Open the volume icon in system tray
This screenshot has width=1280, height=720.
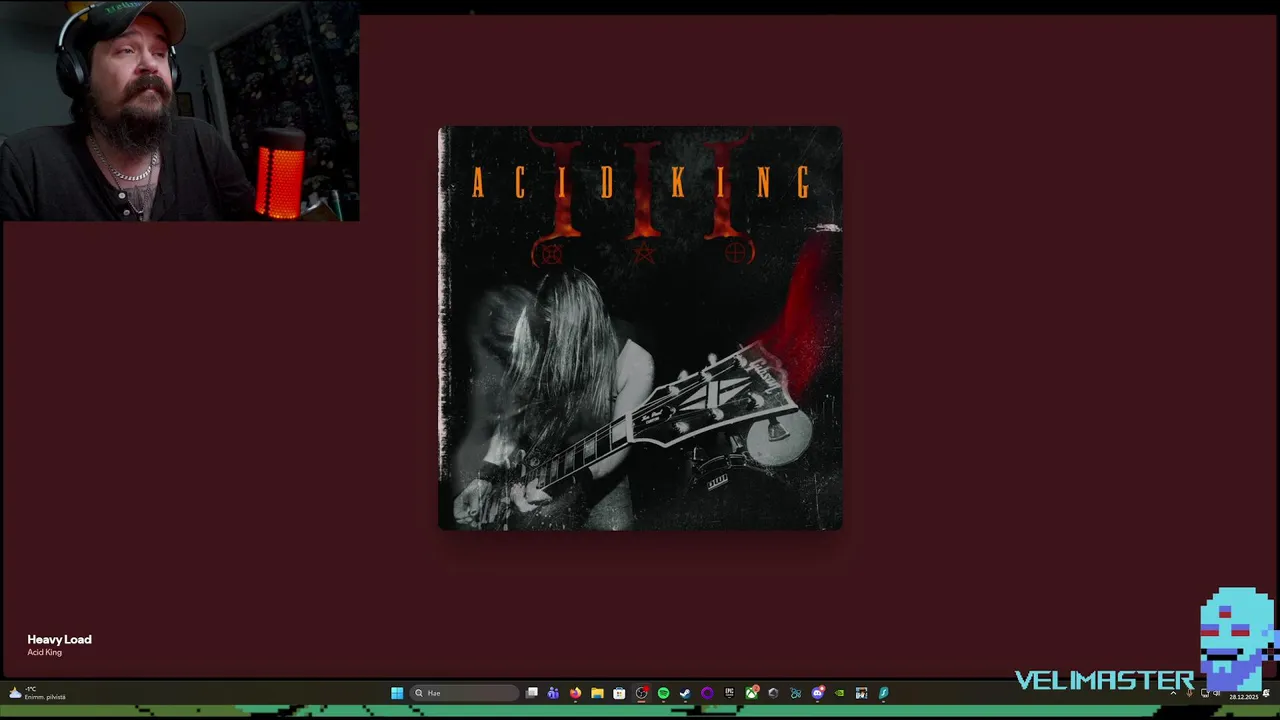1216,693
